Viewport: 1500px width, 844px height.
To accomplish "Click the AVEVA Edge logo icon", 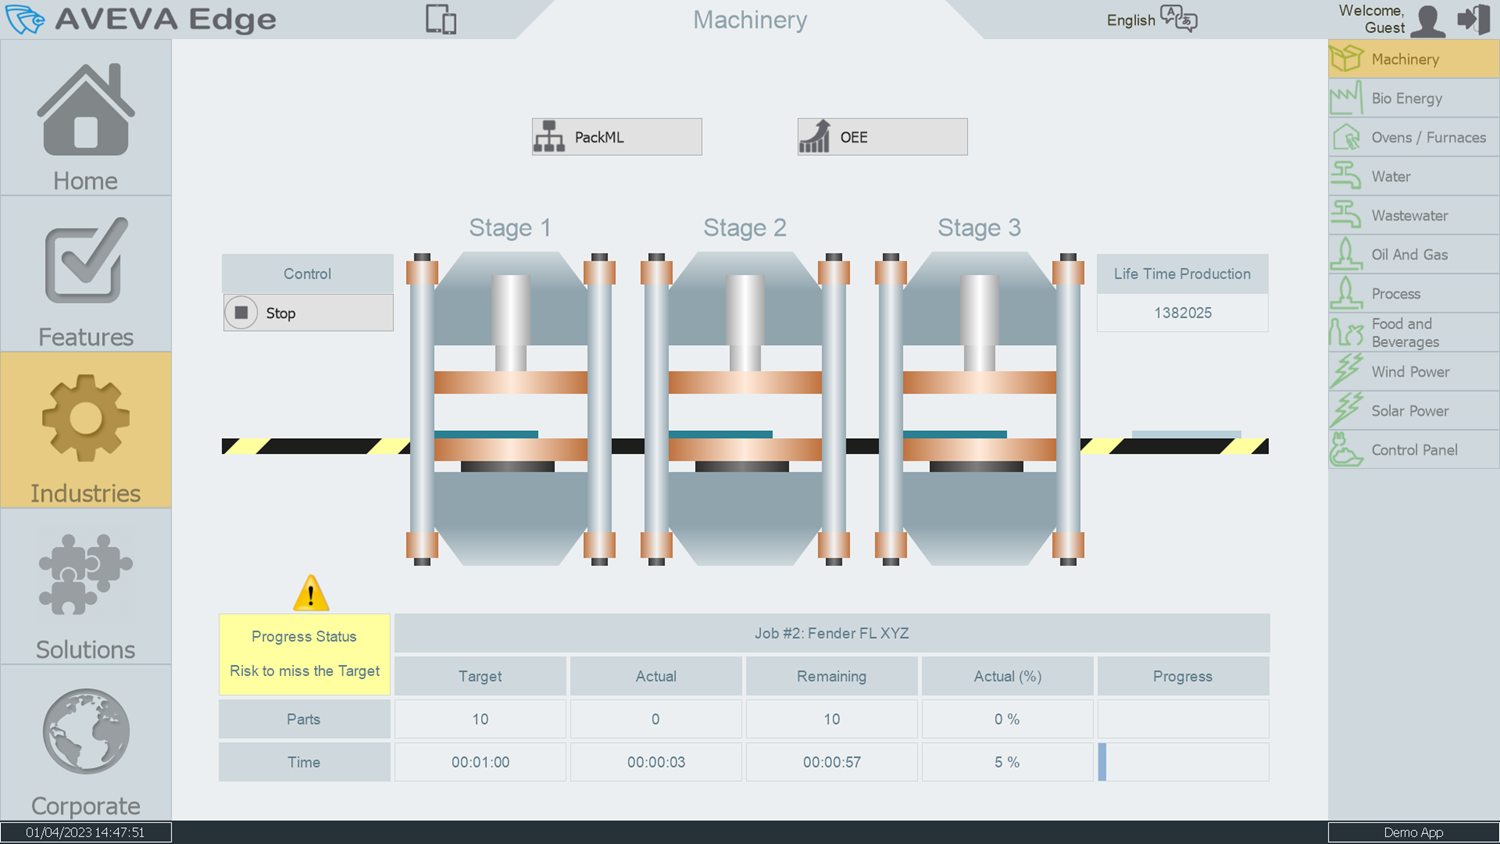I will point(25,19).
